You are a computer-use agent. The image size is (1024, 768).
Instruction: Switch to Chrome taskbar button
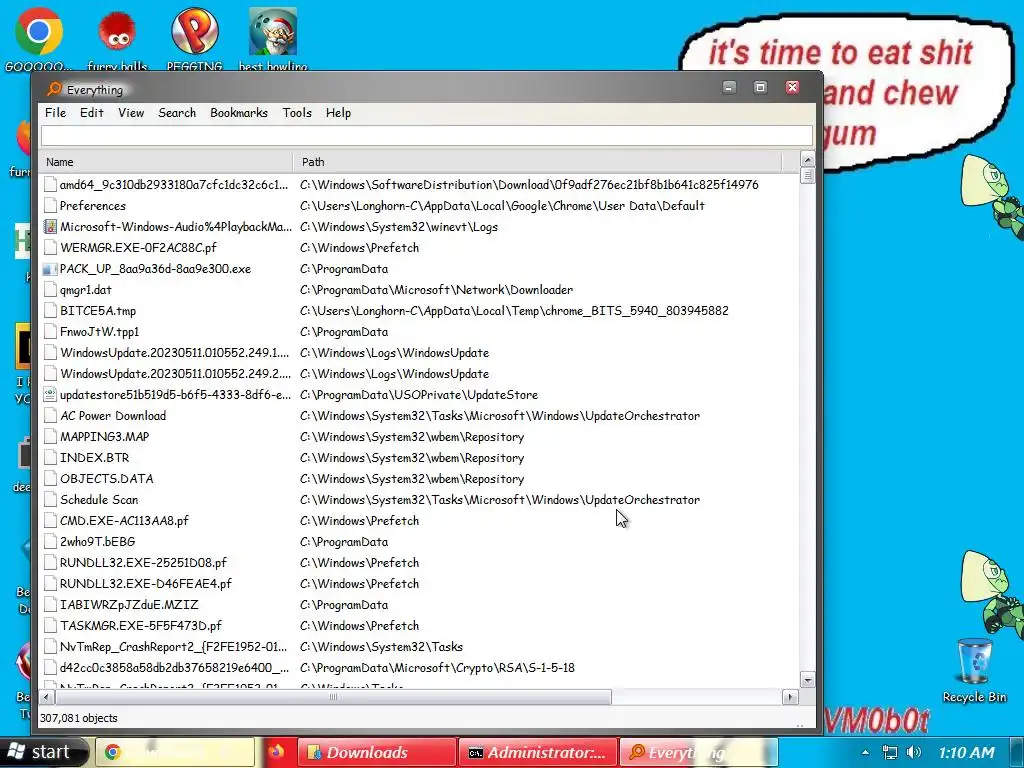click(x=175, y=752)
